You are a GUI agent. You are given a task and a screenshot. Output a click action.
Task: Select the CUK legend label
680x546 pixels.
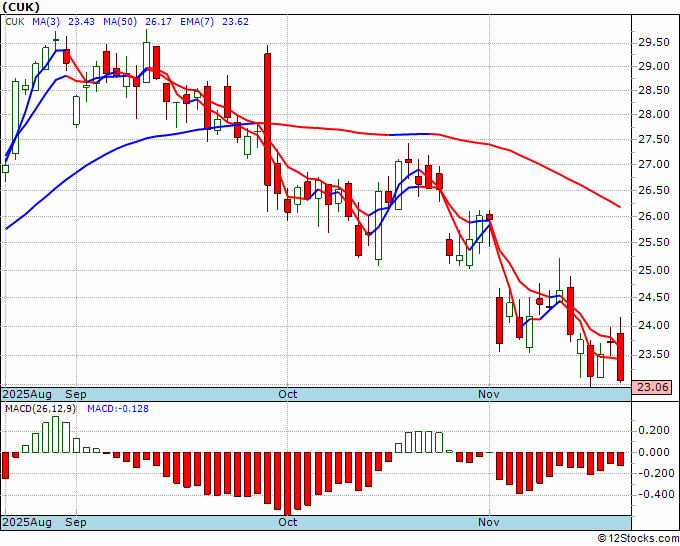point(15,22)
